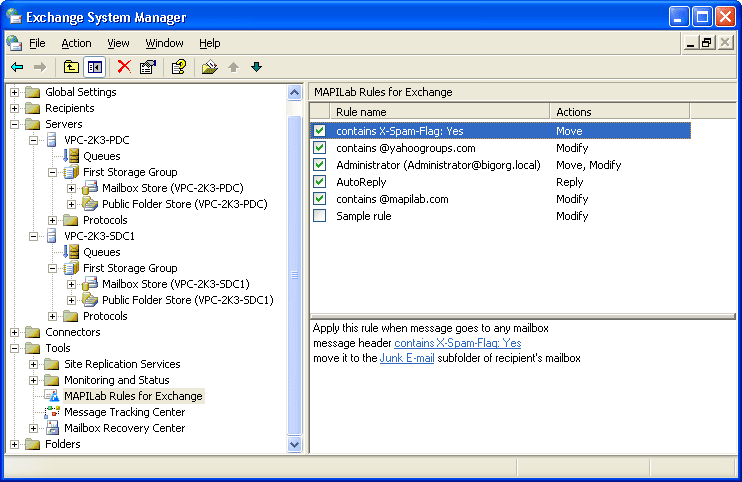This screenshot has height=482, width=742.
Task: Select 'Reply' actions cell
Action: 569,182
